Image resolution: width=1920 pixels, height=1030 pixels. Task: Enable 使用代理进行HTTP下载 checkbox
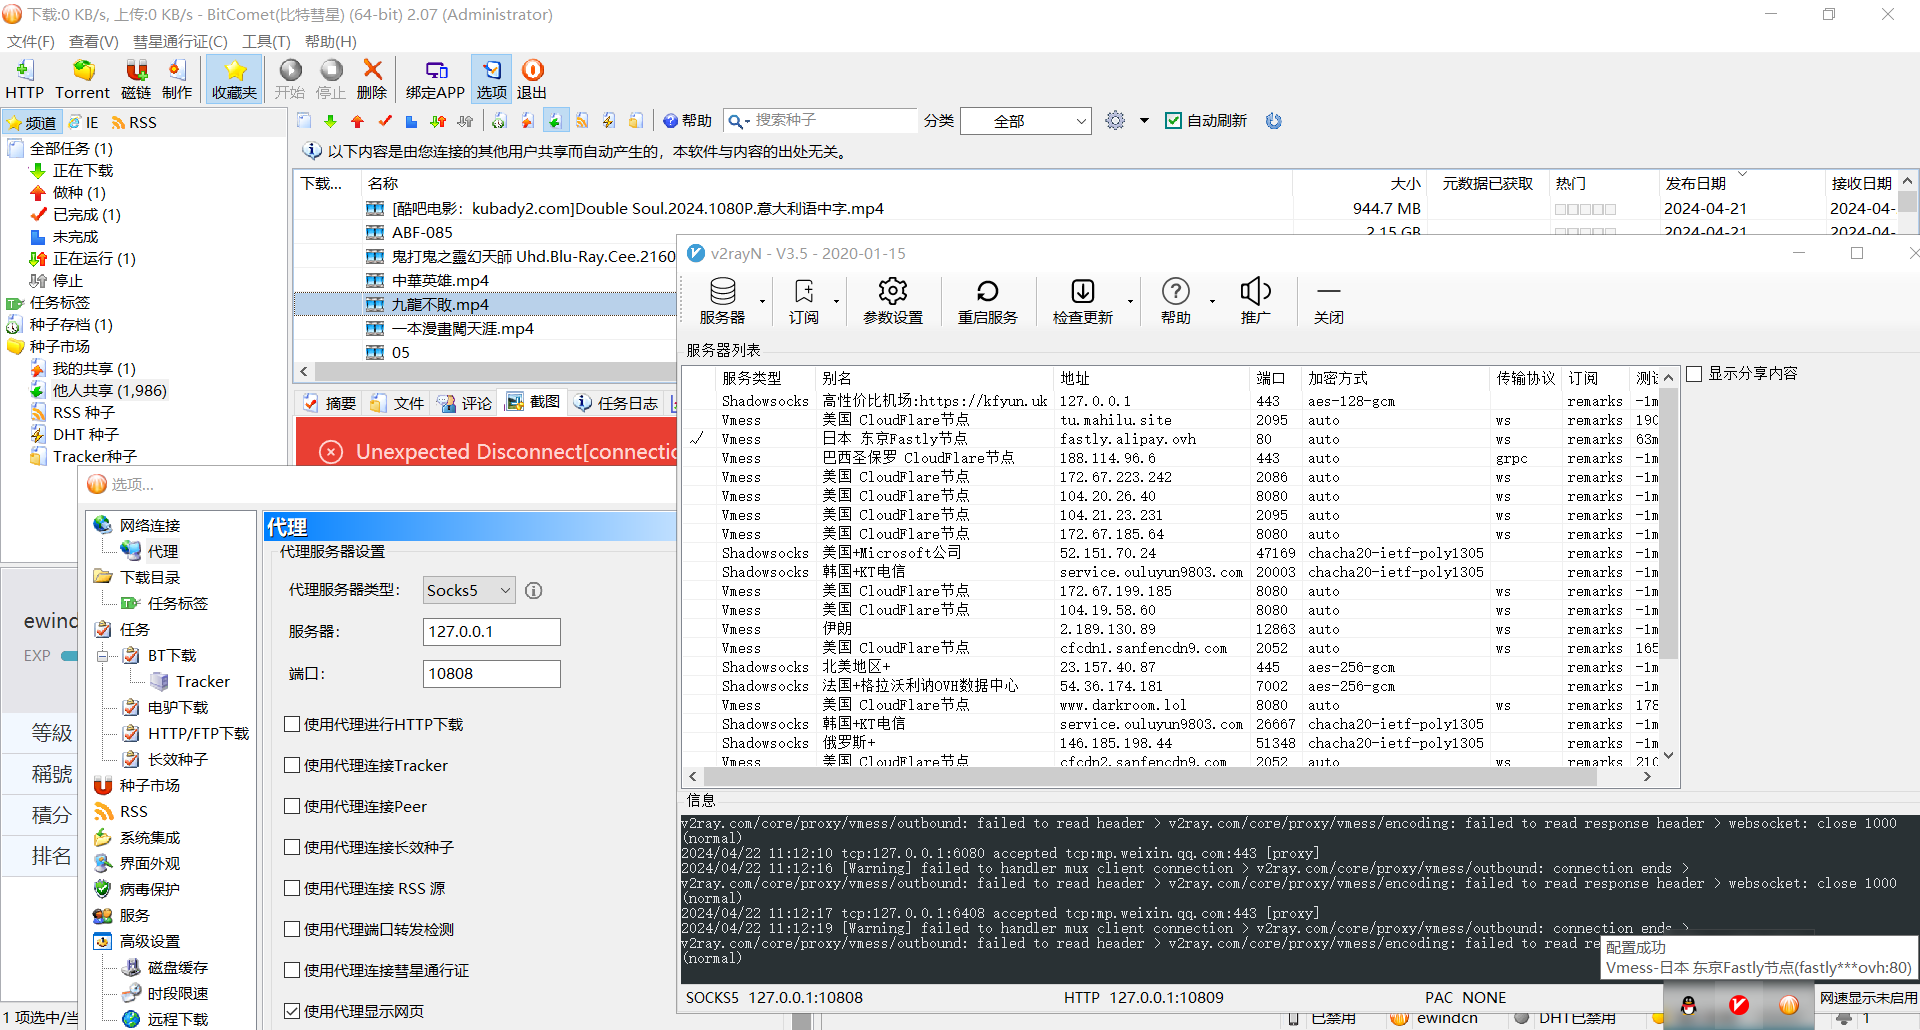click(292, 724)
